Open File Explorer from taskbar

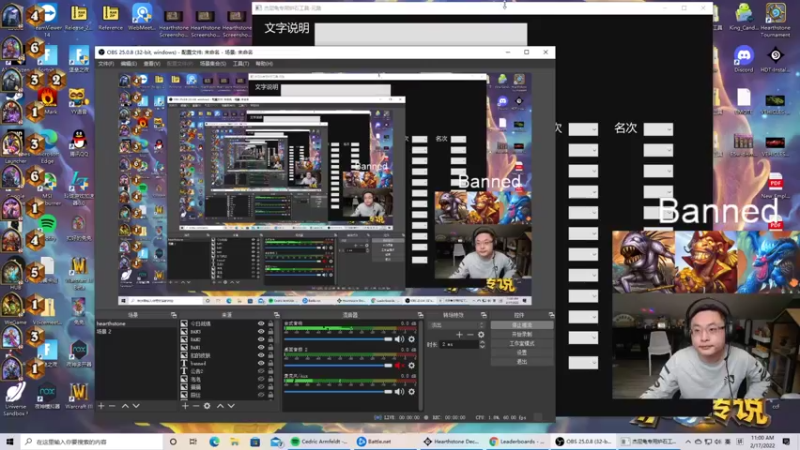coord(235,441)
